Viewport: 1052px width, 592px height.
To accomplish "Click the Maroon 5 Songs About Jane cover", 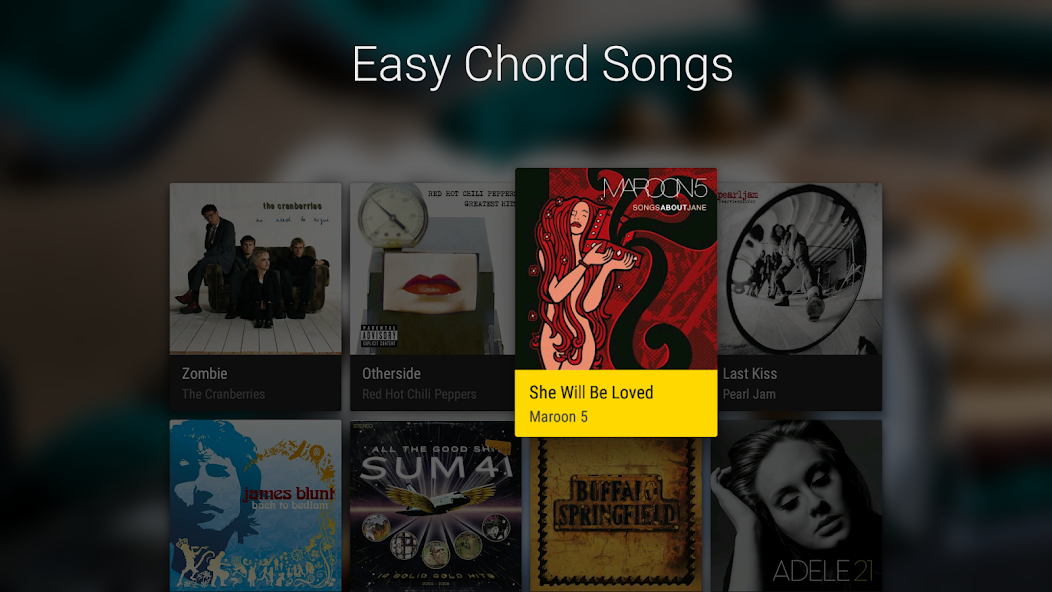I will coord(616,269).
